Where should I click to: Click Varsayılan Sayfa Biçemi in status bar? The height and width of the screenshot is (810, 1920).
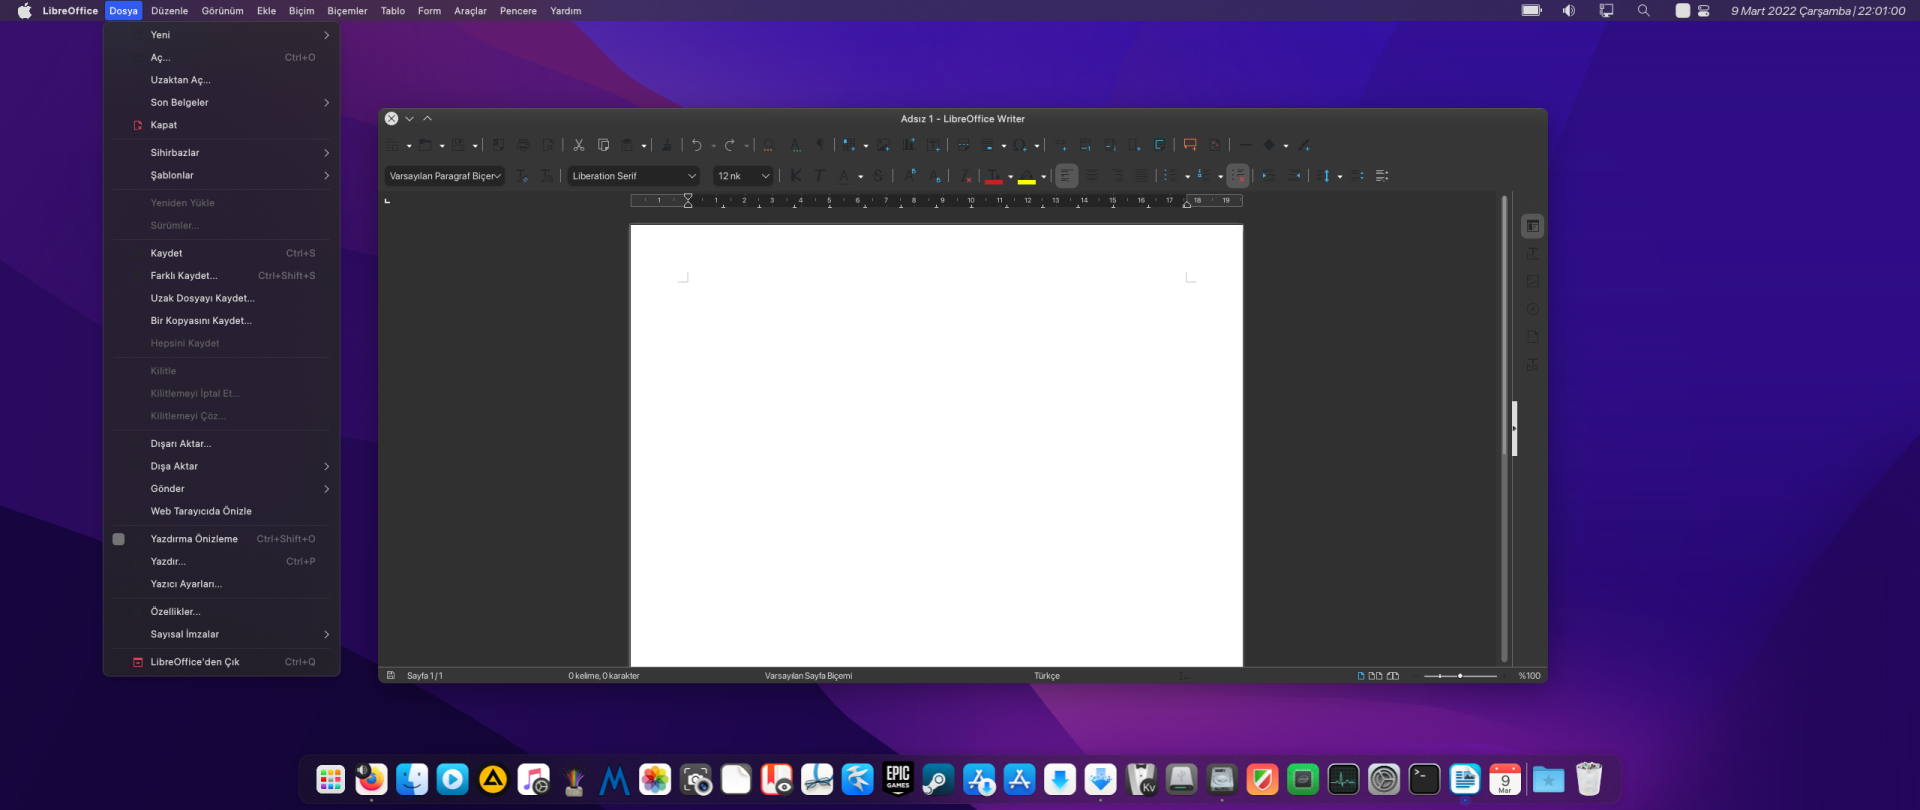pyautogui.click(x=808, y=676)
